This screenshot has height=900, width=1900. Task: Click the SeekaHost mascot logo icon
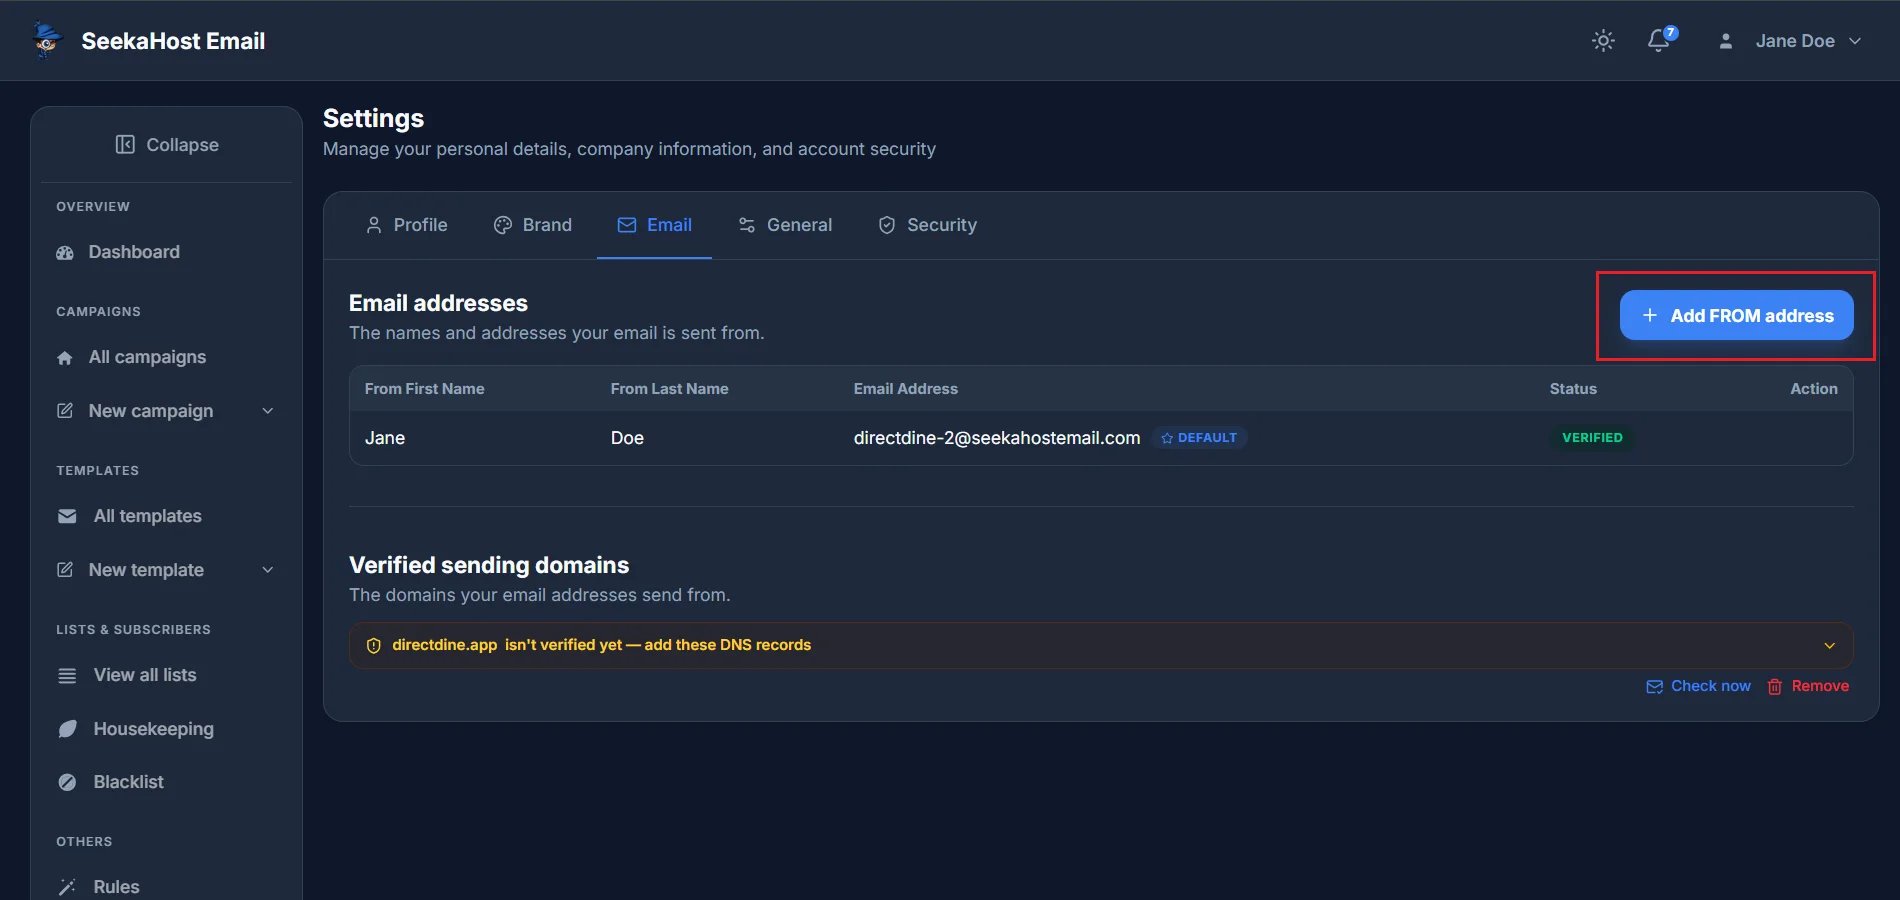46,40
